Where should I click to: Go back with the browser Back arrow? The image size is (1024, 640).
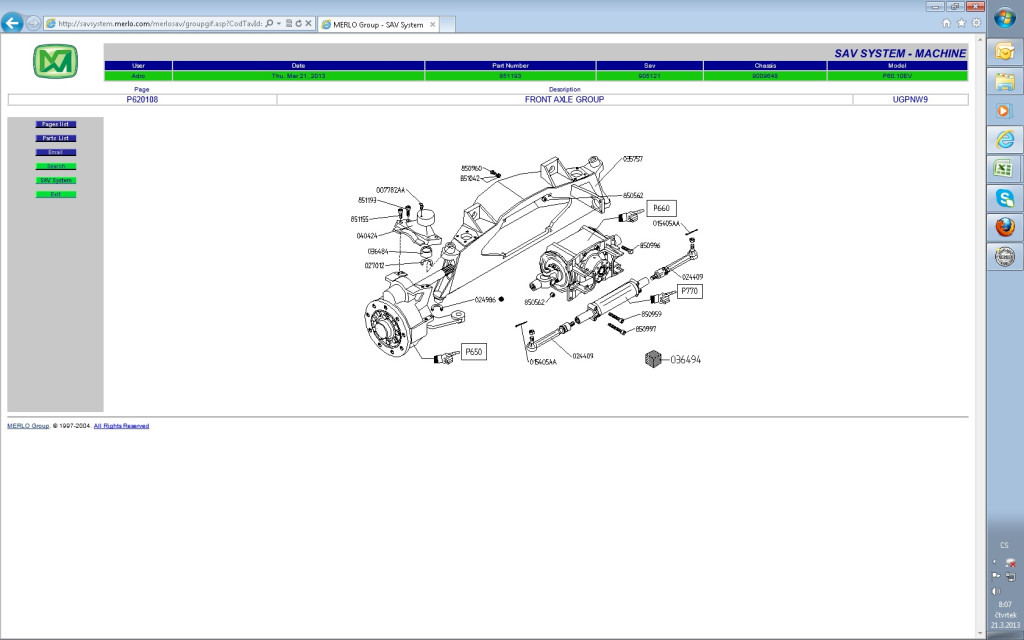click(x=12, y=23)
